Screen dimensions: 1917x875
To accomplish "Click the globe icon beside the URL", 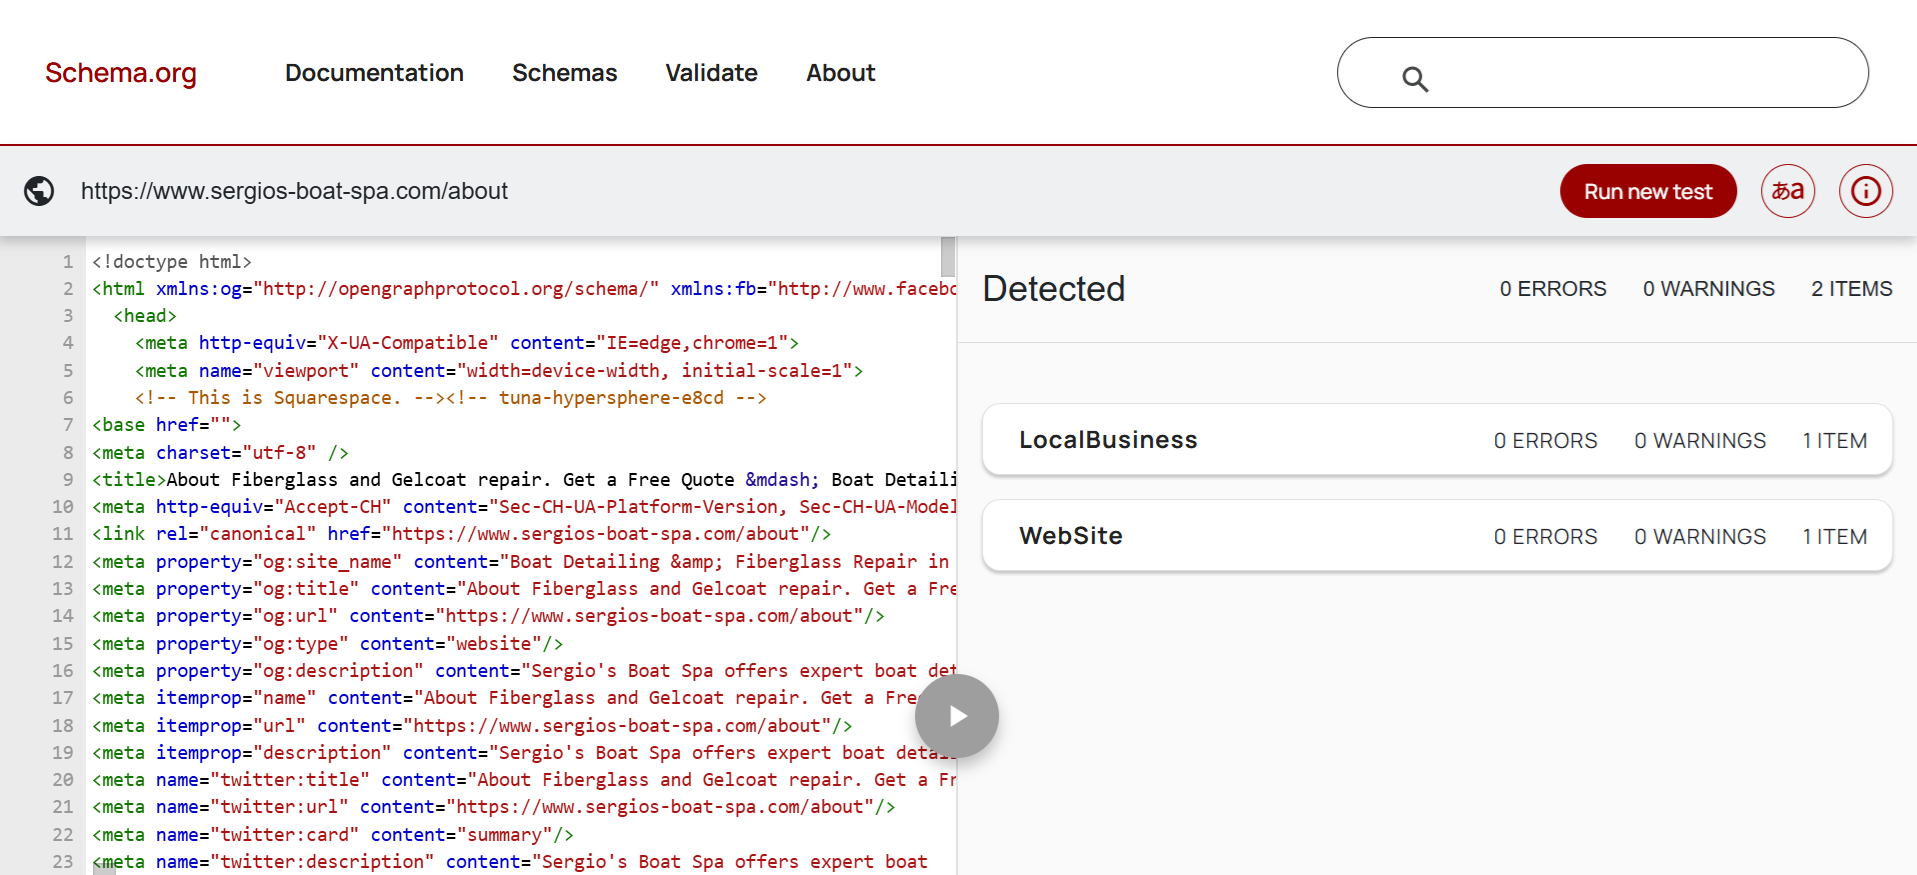I will 39,191.
